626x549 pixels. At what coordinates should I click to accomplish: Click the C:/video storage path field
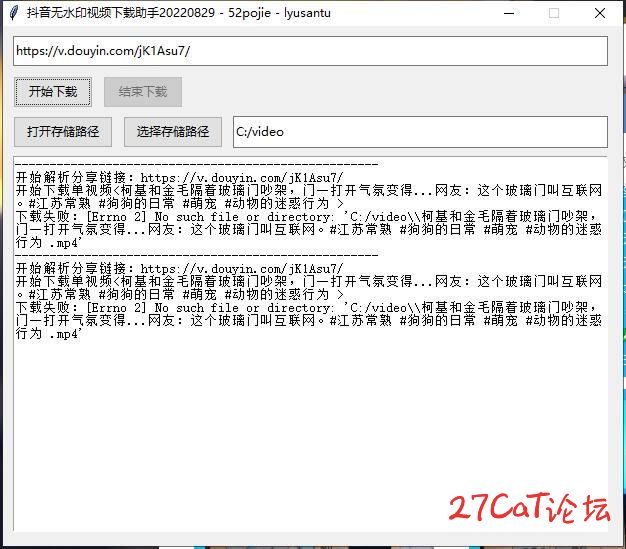(x=420, y=132)
